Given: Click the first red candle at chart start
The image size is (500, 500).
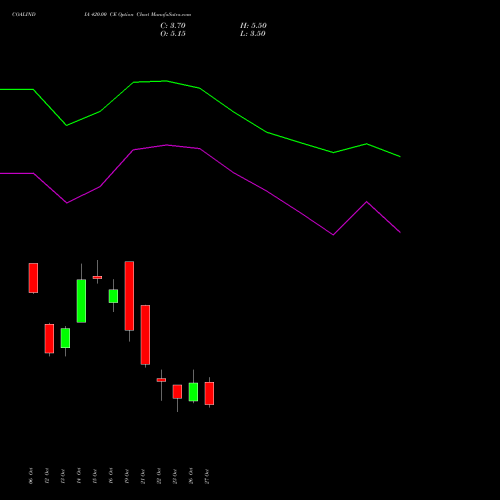Looking at the screenshot, I should [x=33, y=278].
